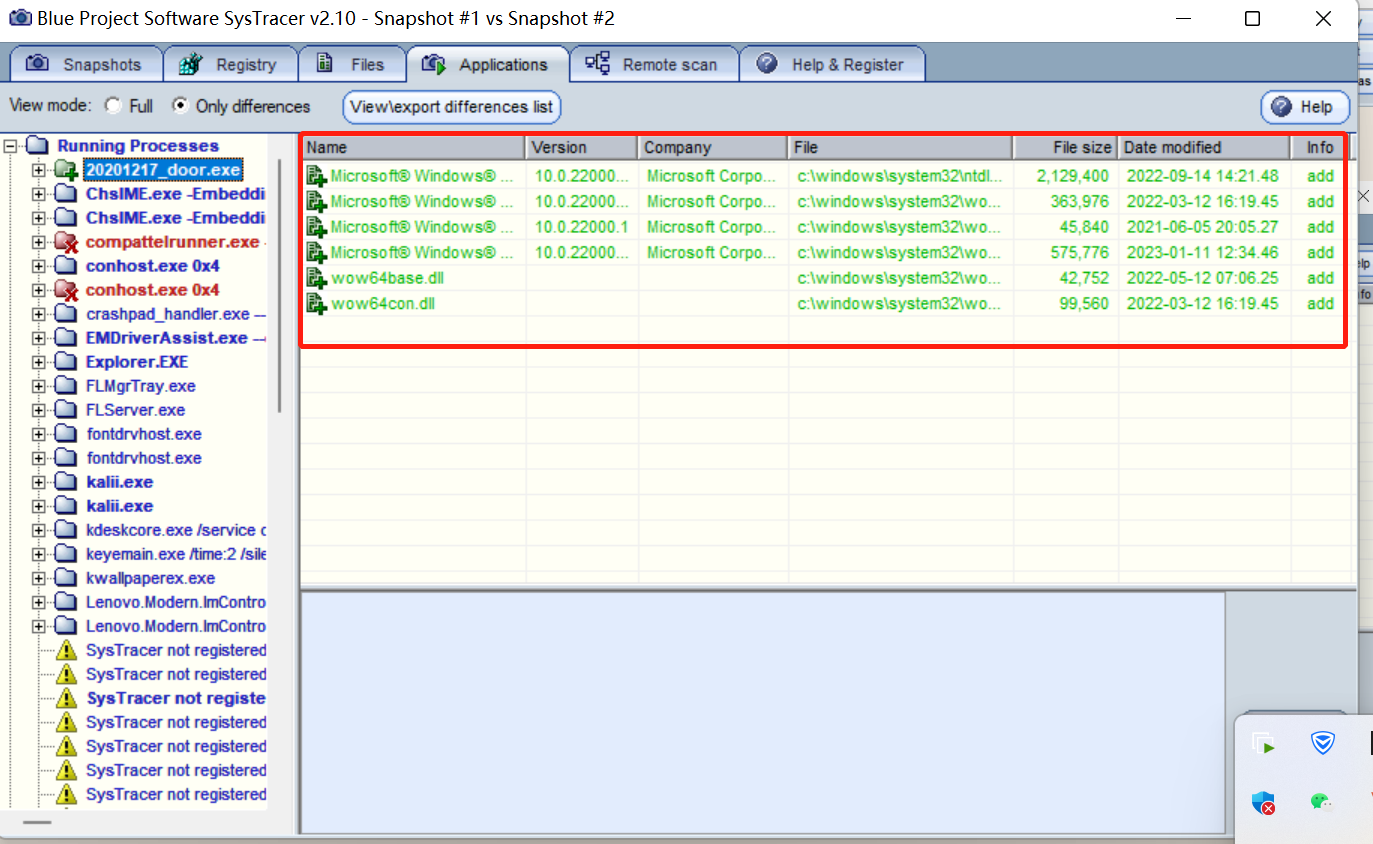Expand the EMDriverAssist.exe node
Screen dimensions: 1373x844
coord(39,338)
